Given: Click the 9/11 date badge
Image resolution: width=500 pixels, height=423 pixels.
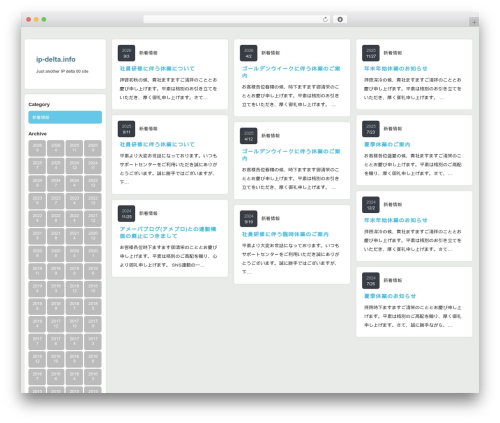Looking at the screenshot, I should click(x=126, y=129).
